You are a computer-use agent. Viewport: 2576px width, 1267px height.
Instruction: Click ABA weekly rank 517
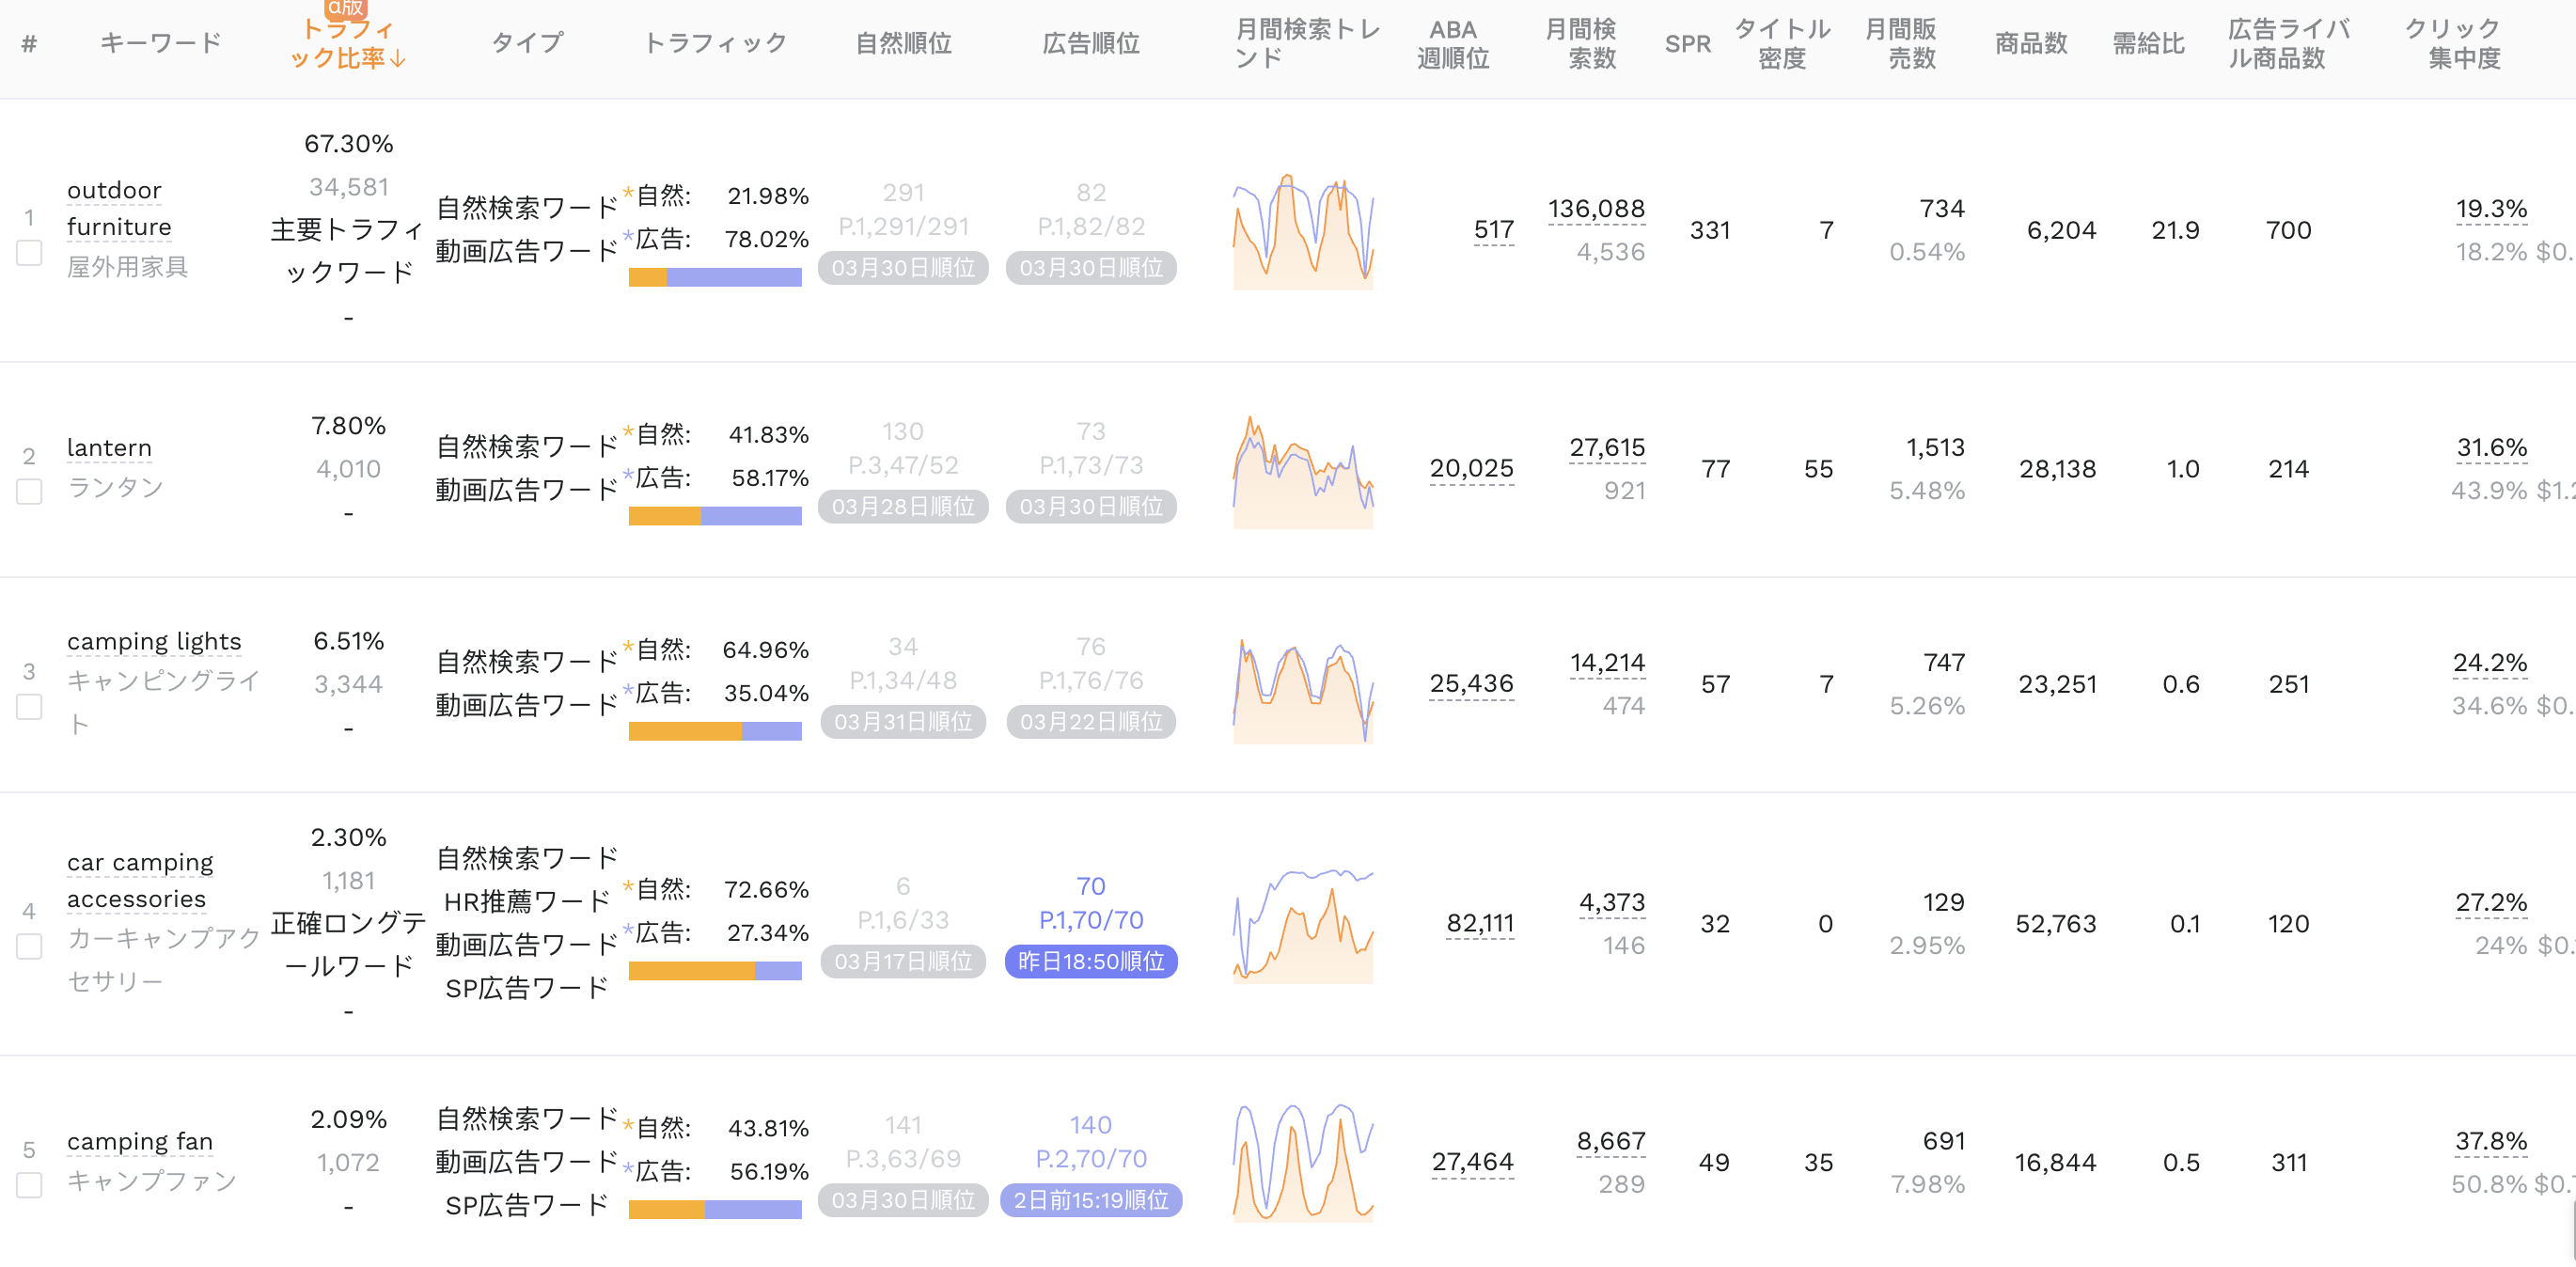click(1494, 230)
